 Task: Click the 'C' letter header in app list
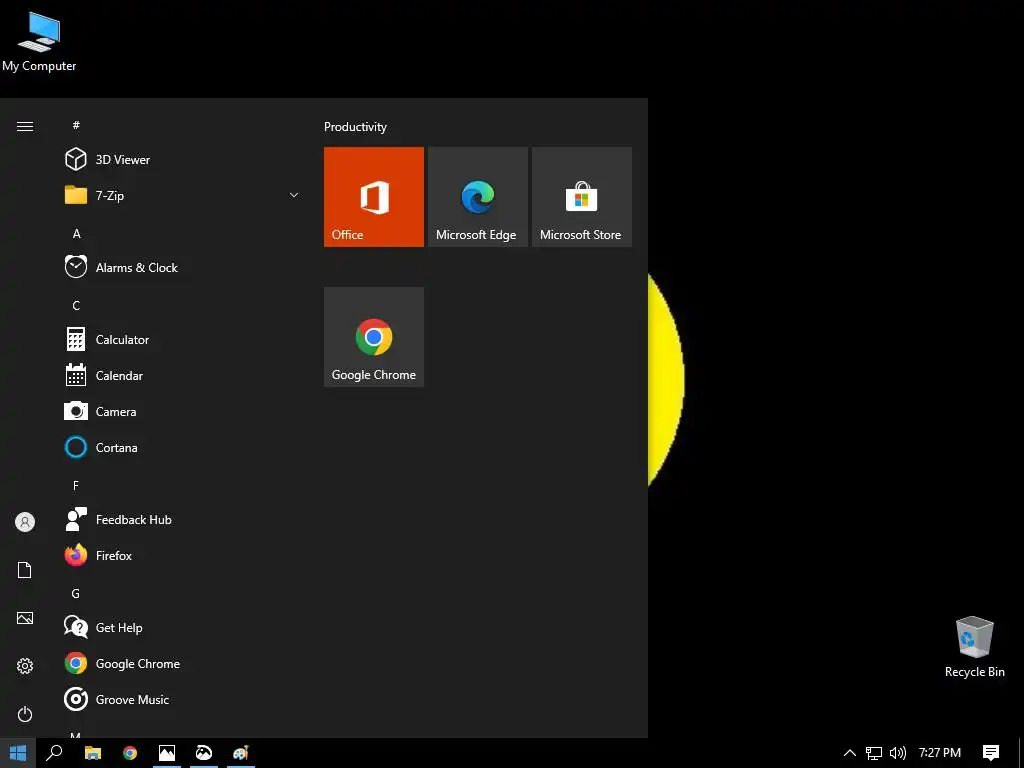click(76, 306)
